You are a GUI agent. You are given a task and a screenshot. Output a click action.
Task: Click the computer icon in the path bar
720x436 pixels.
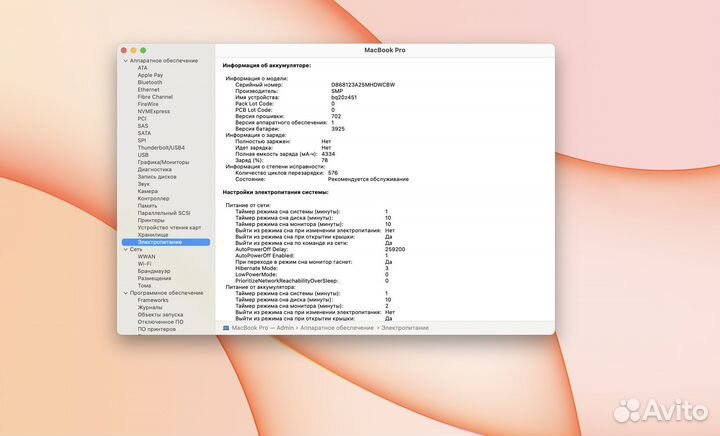point(226,328)
